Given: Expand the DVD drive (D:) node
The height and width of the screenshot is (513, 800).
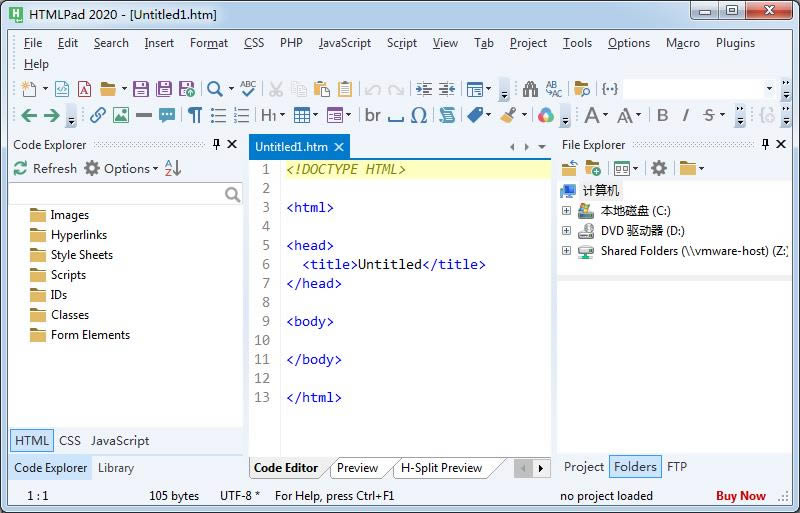Looking at the screenshot, I should 566,230.
